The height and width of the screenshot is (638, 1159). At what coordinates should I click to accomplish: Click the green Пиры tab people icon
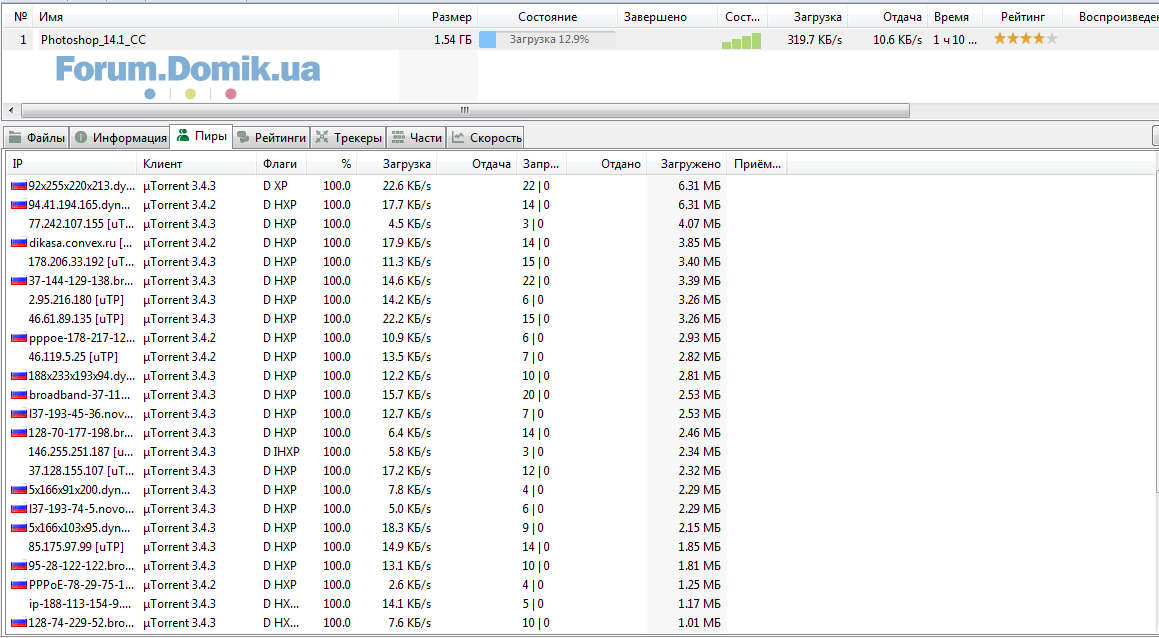point(183,136)
